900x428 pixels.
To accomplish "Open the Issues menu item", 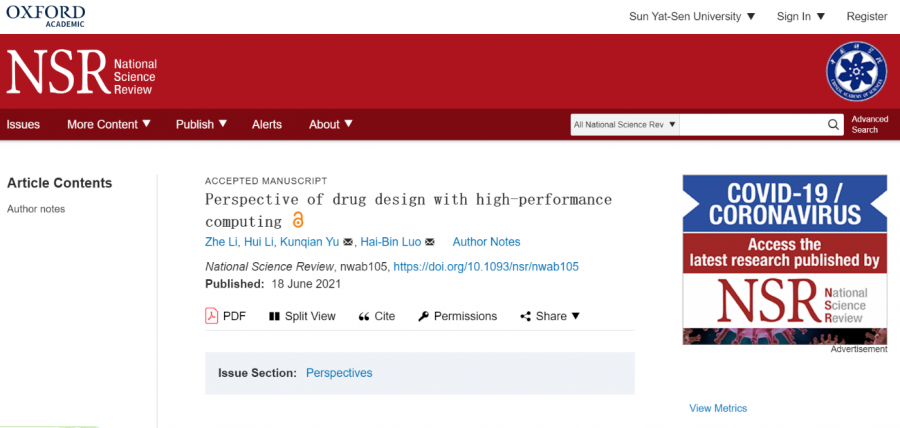I will pyautogui.click(x=23, y=124).
